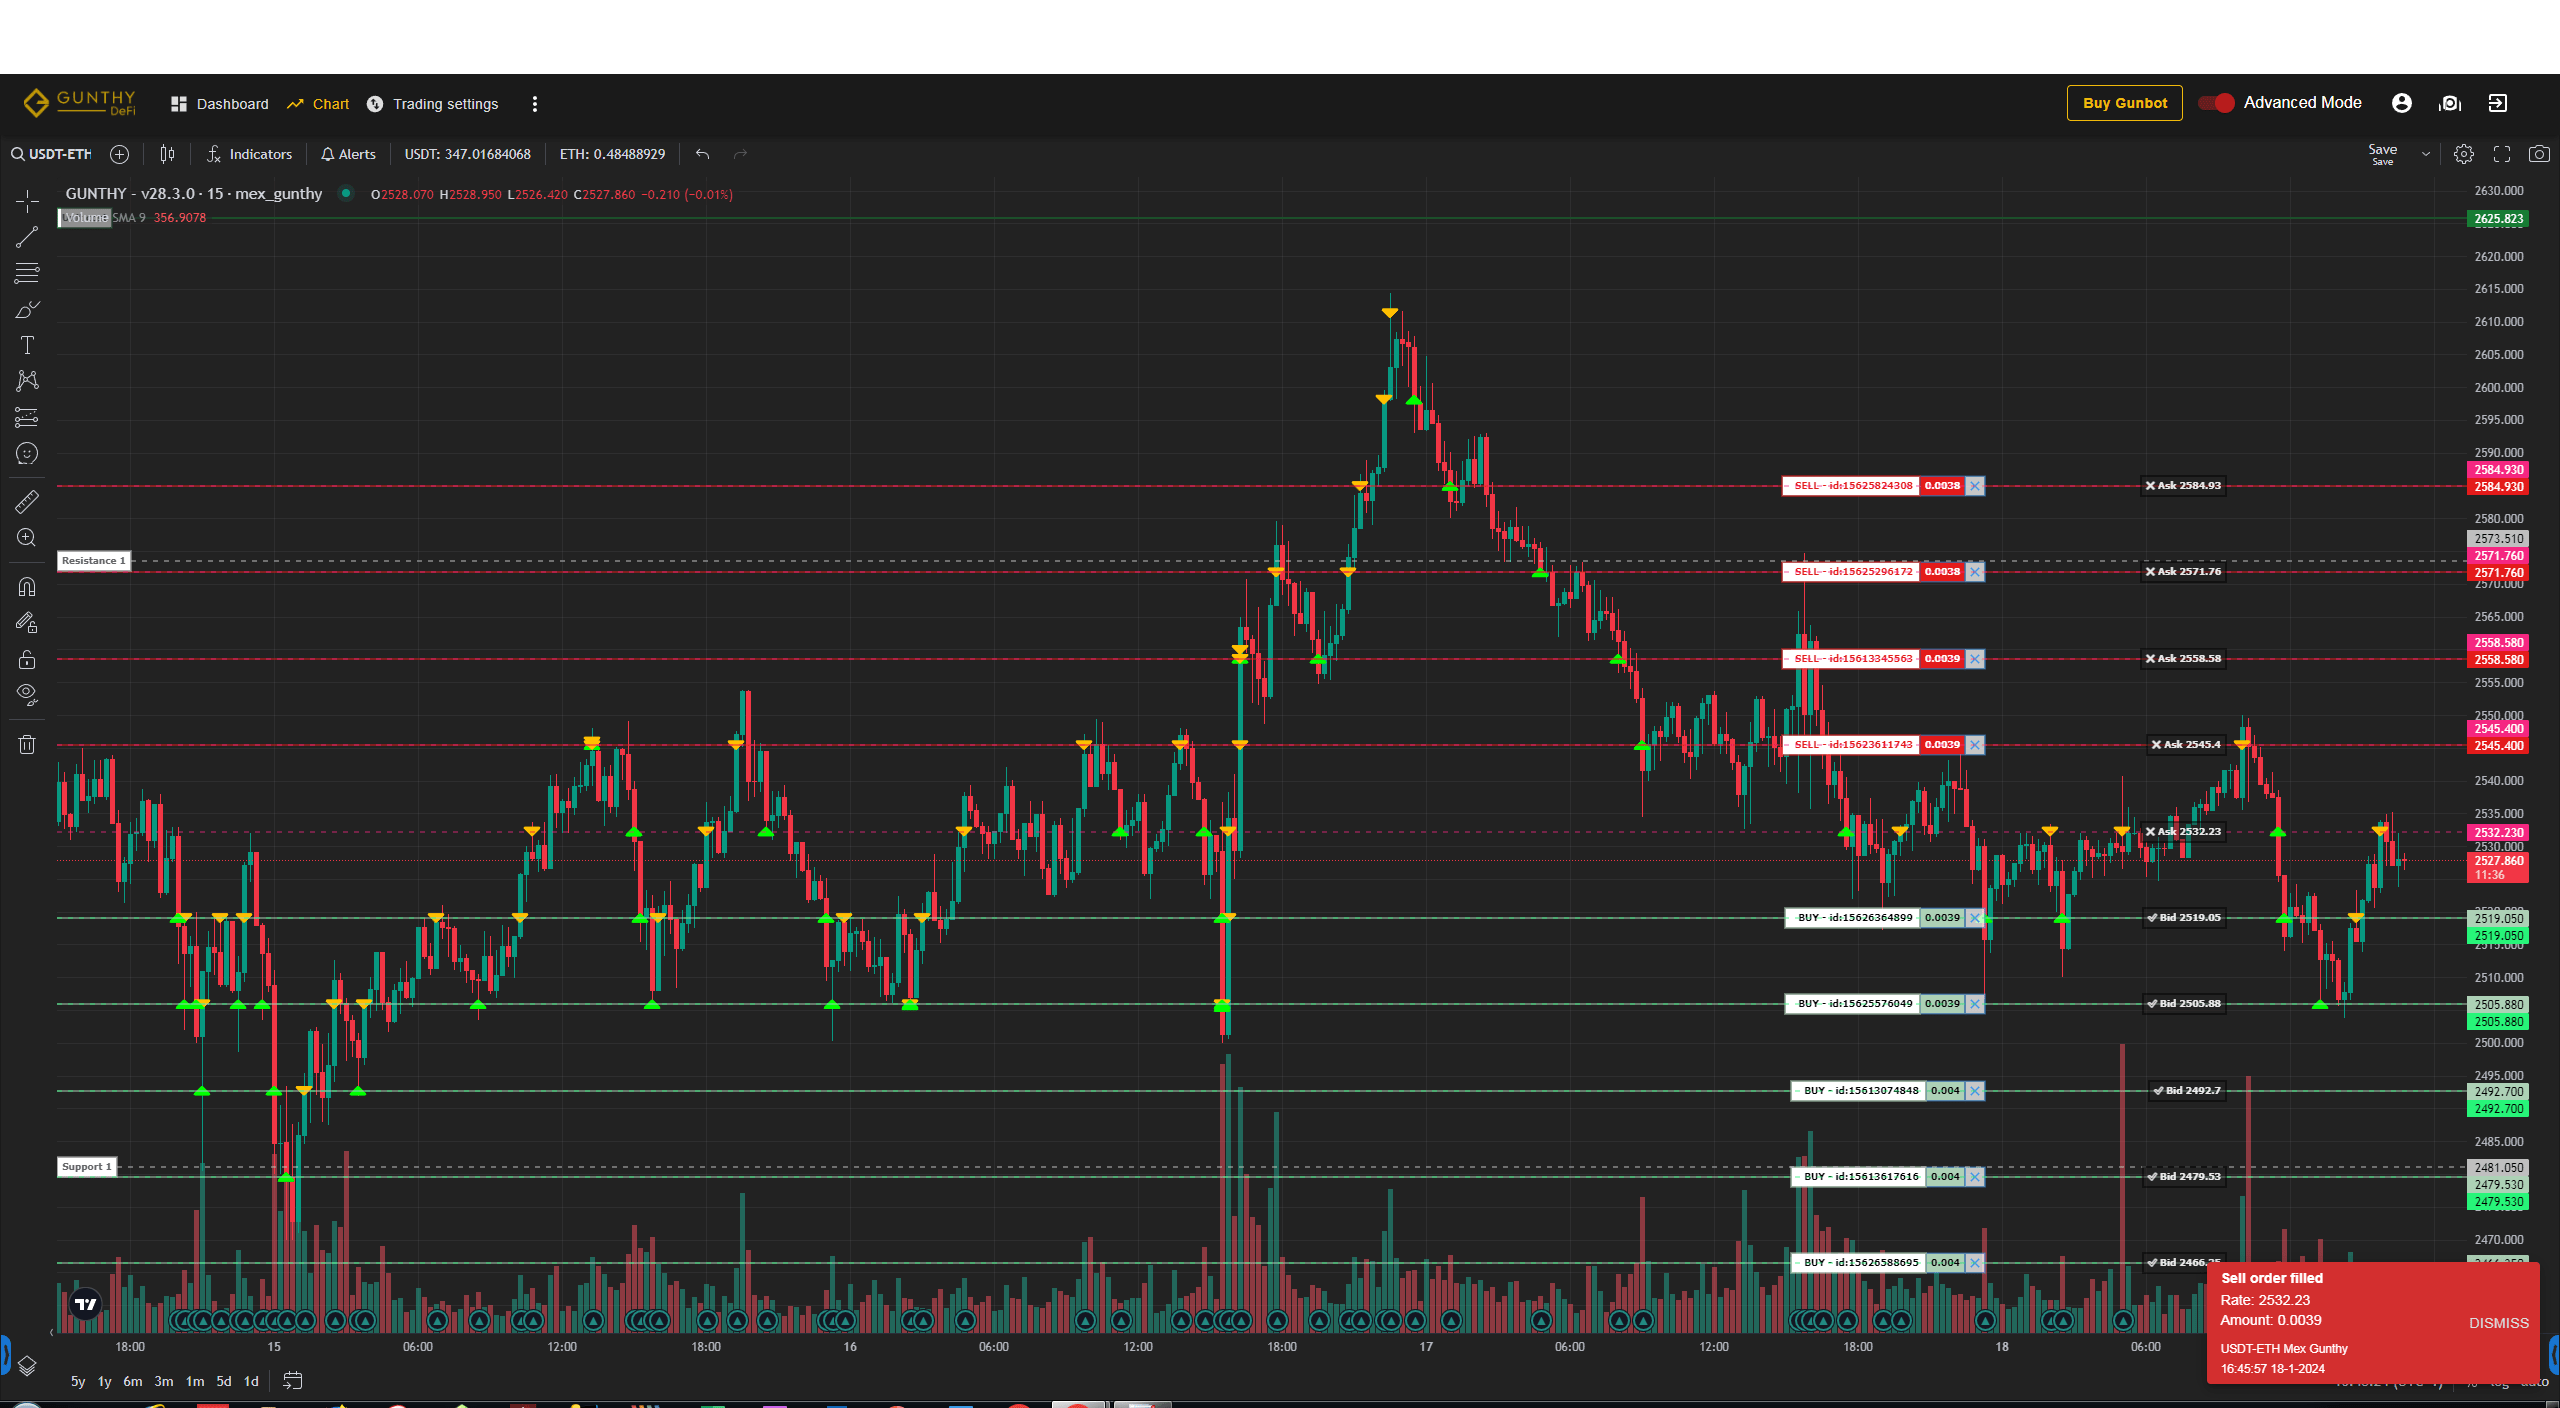The image size is (2560, 1408).
Task: Cancel the SELL order at 2584.93
Action: coord(1975,486)
